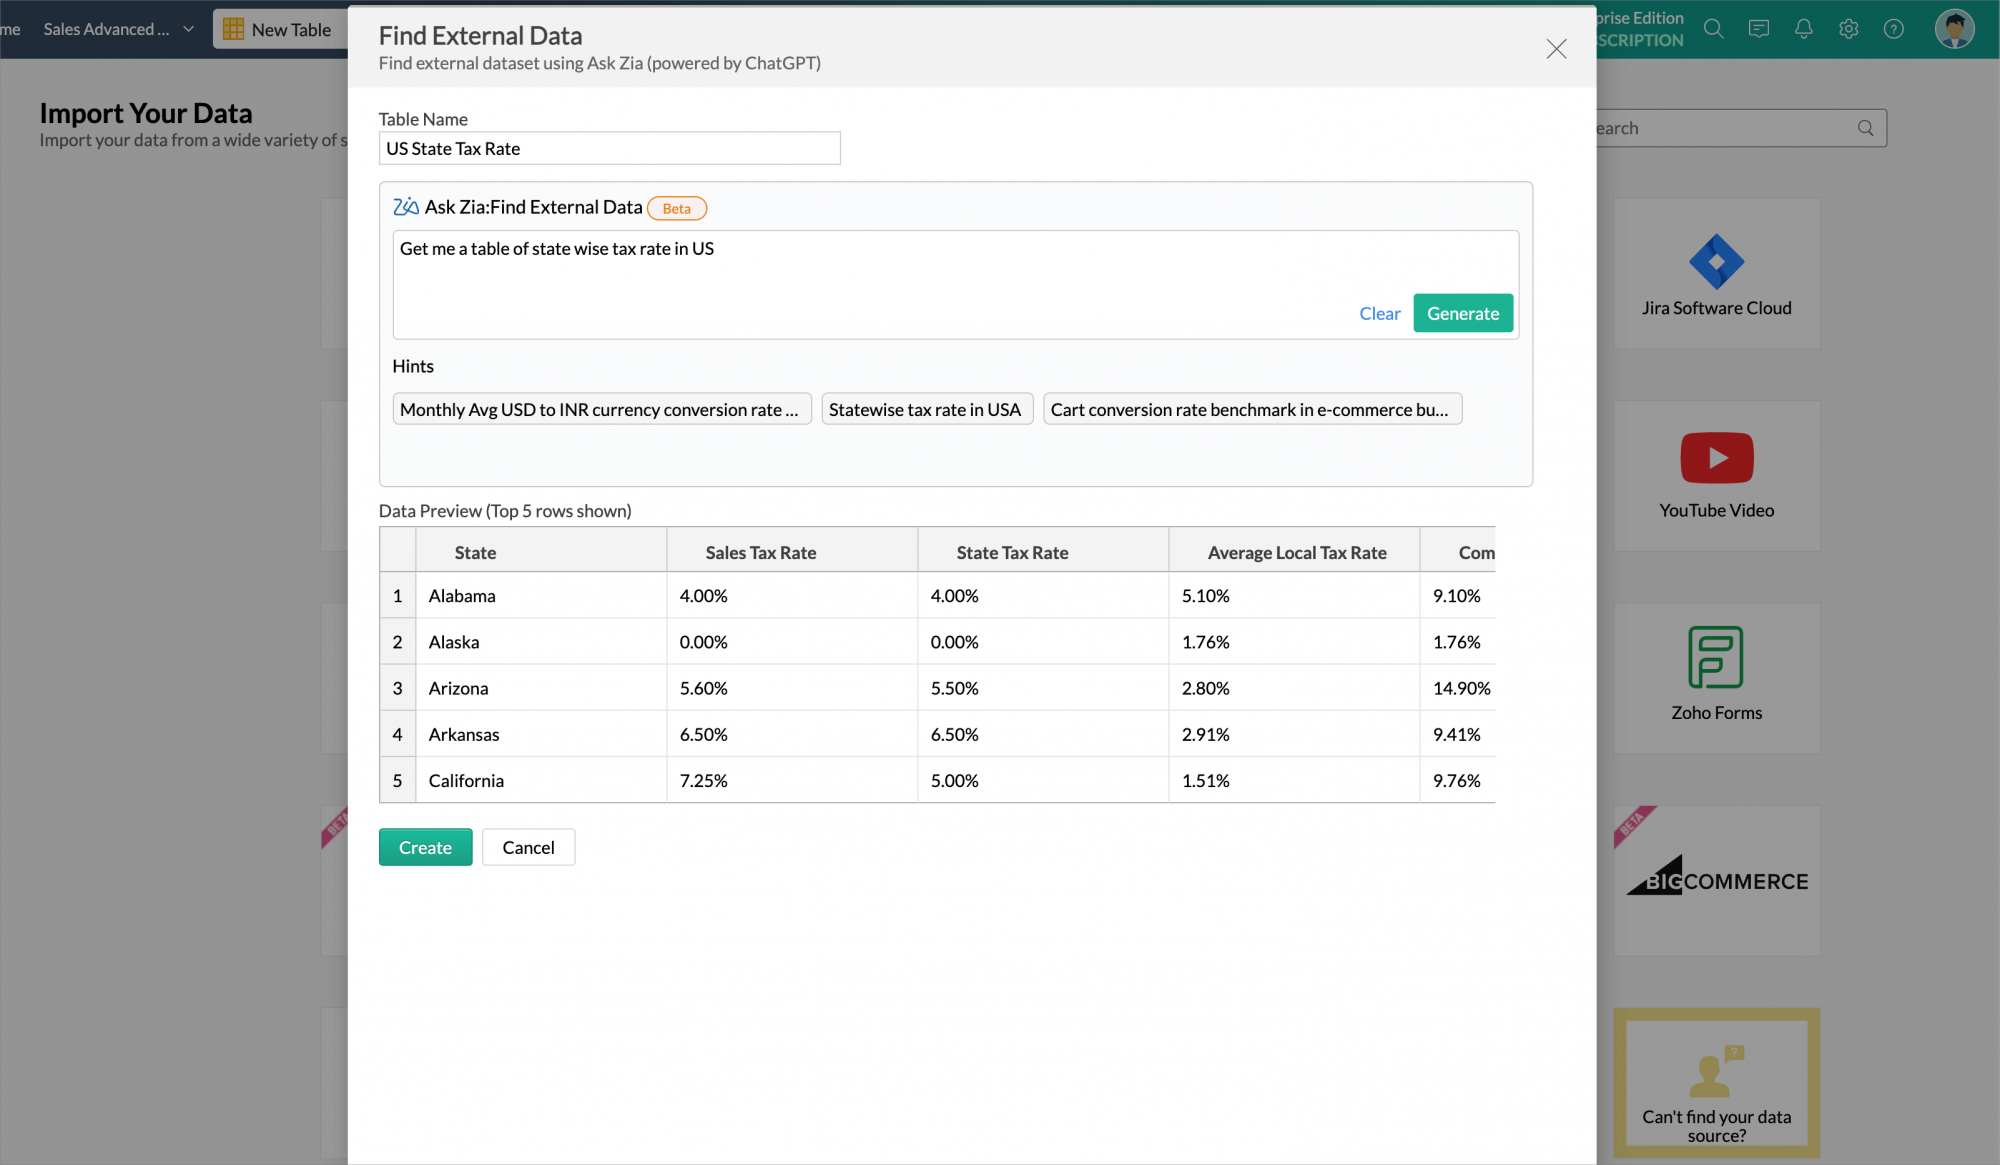Open the user profile avatar

[1953, 29]
